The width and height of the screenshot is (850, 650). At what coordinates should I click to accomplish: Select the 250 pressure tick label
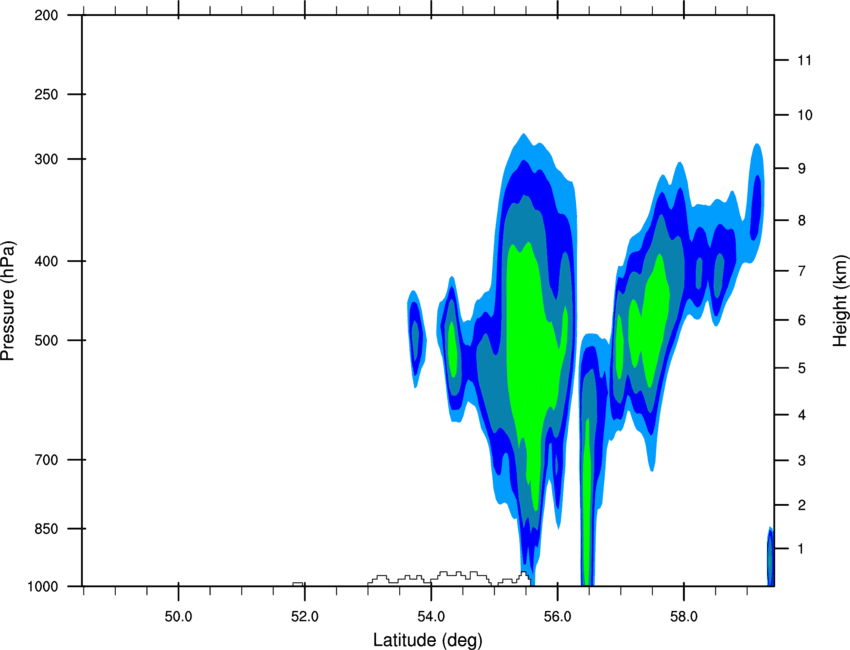[46, 94]
